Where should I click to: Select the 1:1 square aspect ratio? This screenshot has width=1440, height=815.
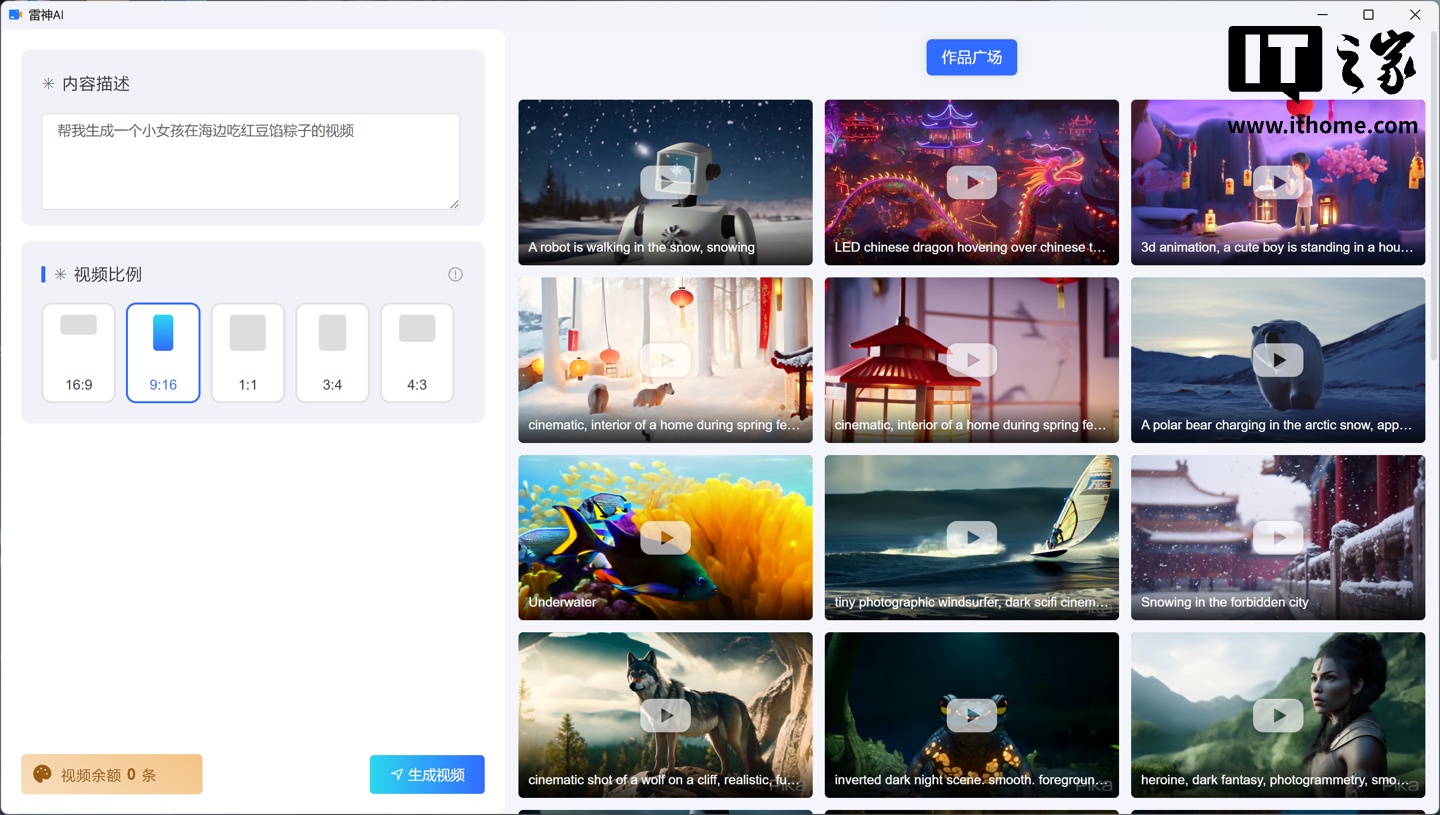(x=248, y=353)
